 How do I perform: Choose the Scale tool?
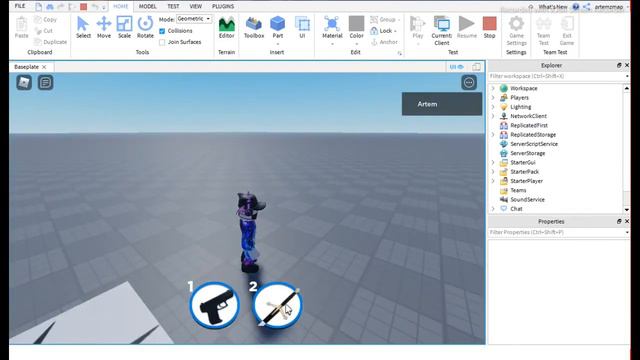click(x=124, y=27)
